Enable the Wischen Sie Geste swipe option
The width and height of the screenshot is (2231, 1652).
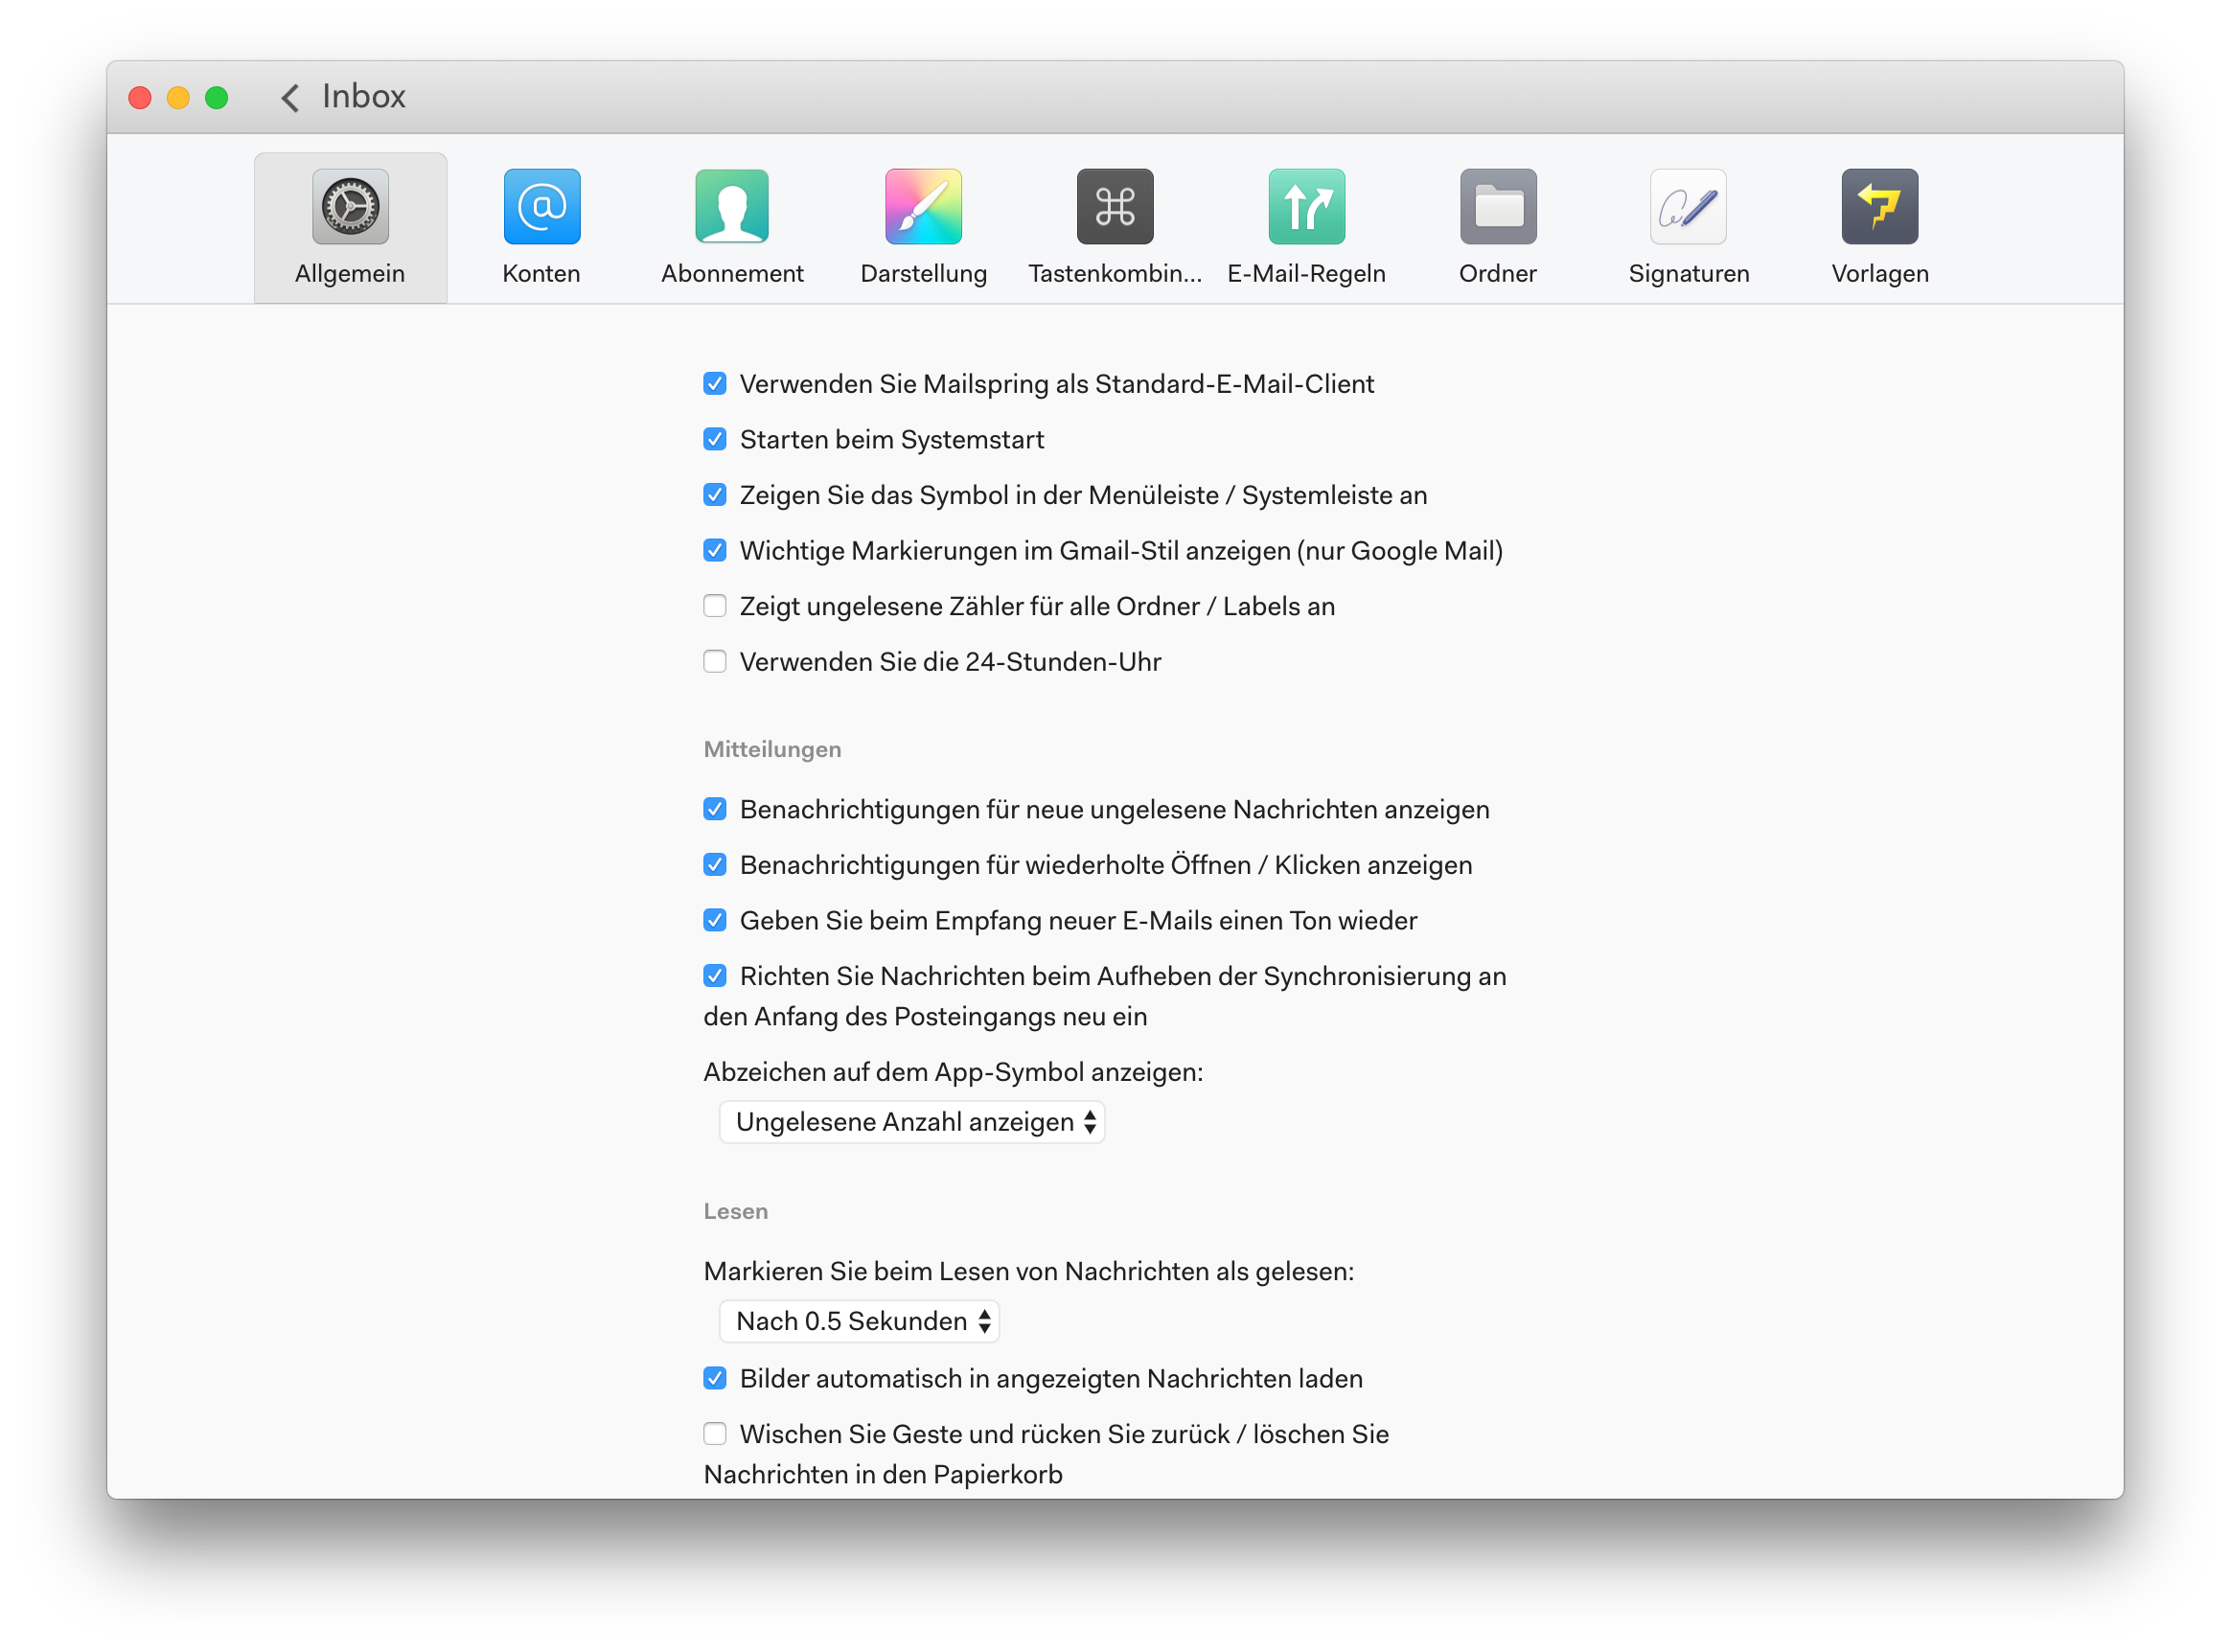coord(715,1434)
